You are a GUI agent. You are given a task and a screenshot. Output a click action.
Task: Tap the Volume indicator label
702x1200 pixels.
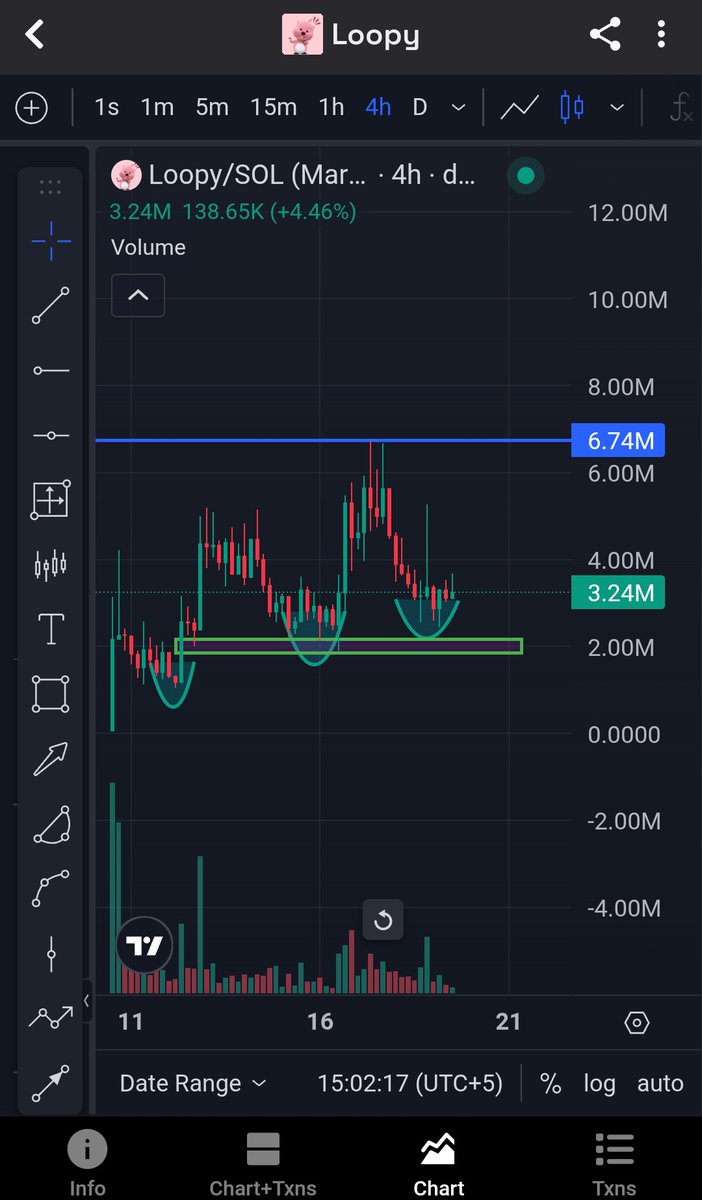coord(148,247)
